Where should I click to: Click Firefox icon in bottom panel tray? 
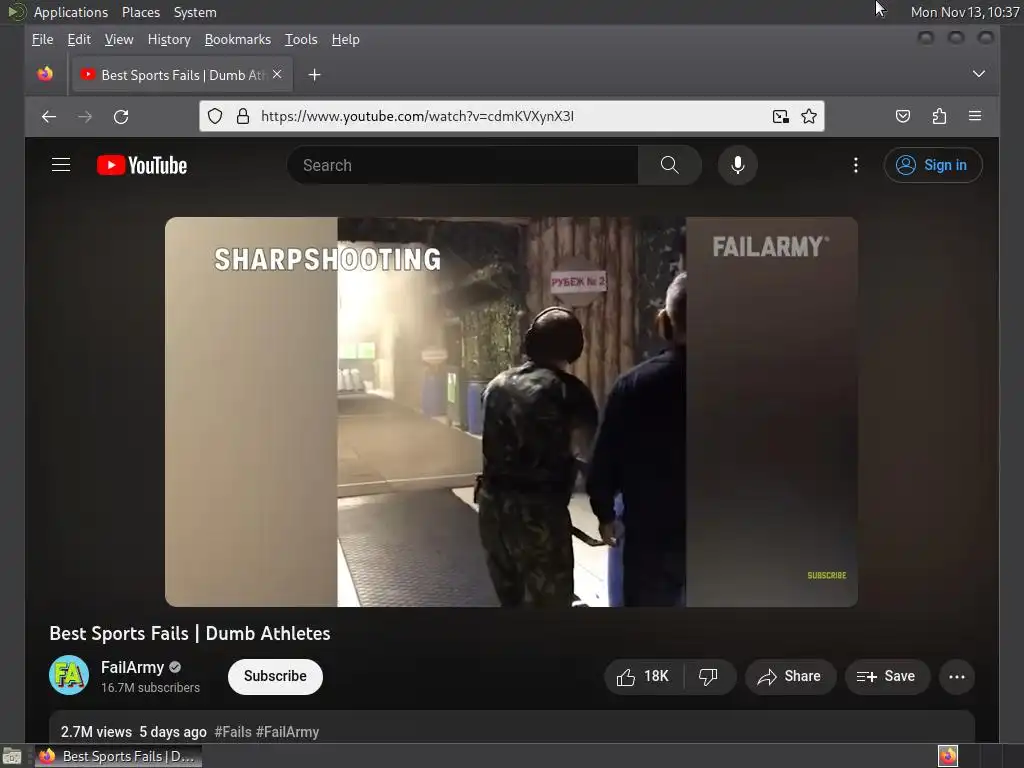(x=948, y=756)
